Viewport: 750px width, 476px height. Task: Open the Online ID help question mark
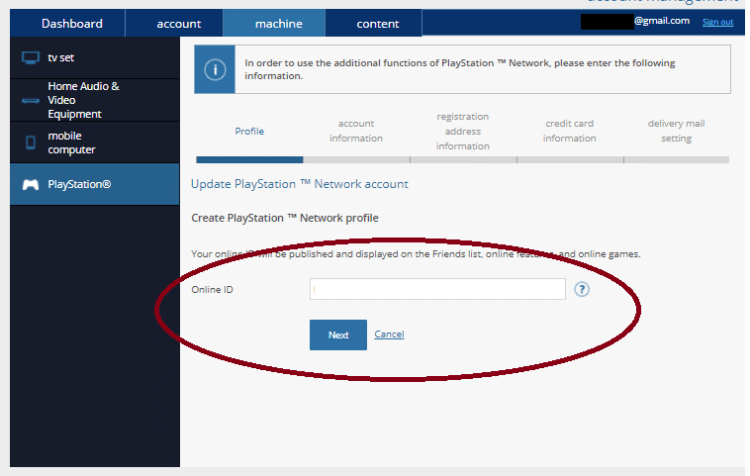click(x=582, y=289)
